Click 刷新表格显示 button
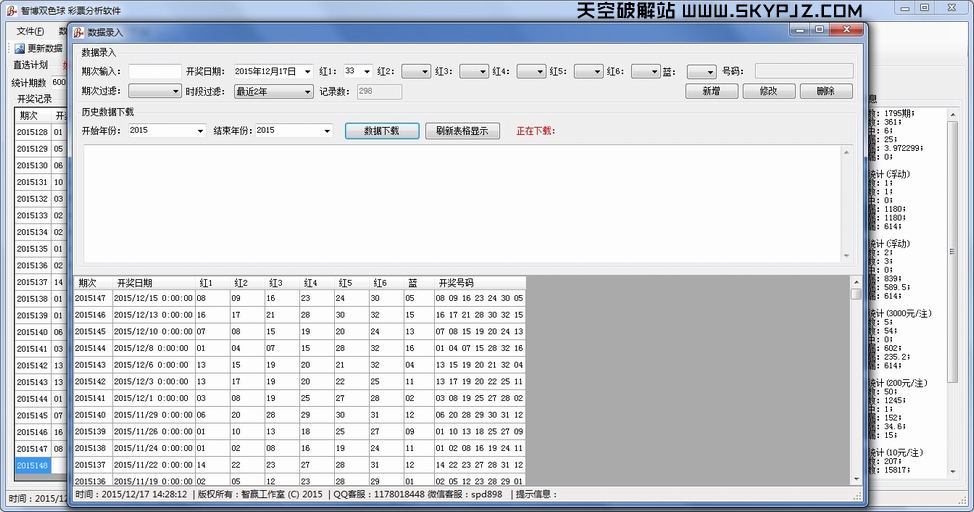 coord(462,131)
